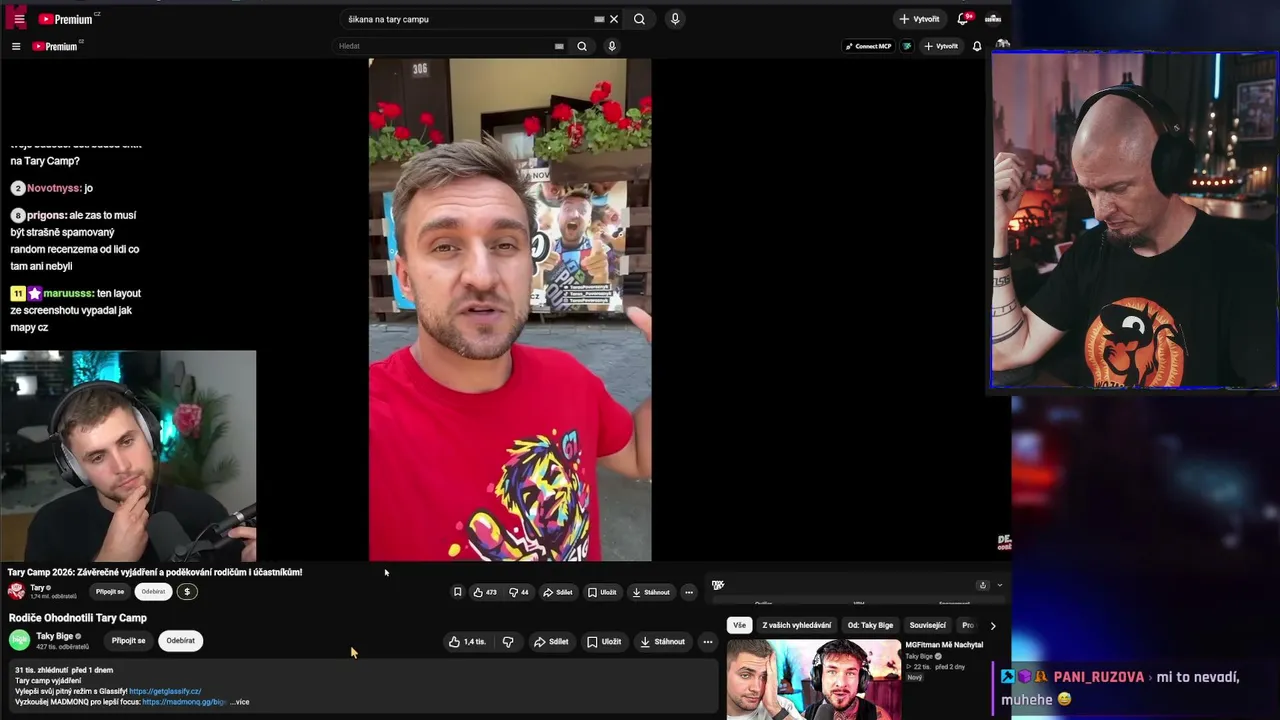Expand the description with '...více'
1280x720 pixels.
tap(240, 702)
